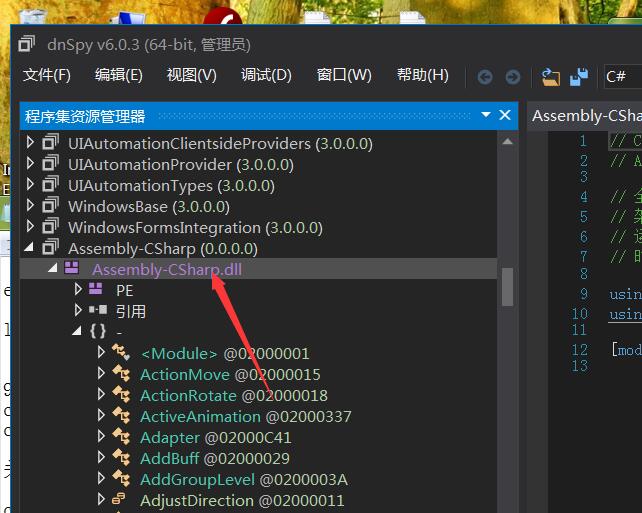Expand UIAutomationTypes node
Image resolution: width=642 pixels, height=513 pixels.
[x=30, y=184]
